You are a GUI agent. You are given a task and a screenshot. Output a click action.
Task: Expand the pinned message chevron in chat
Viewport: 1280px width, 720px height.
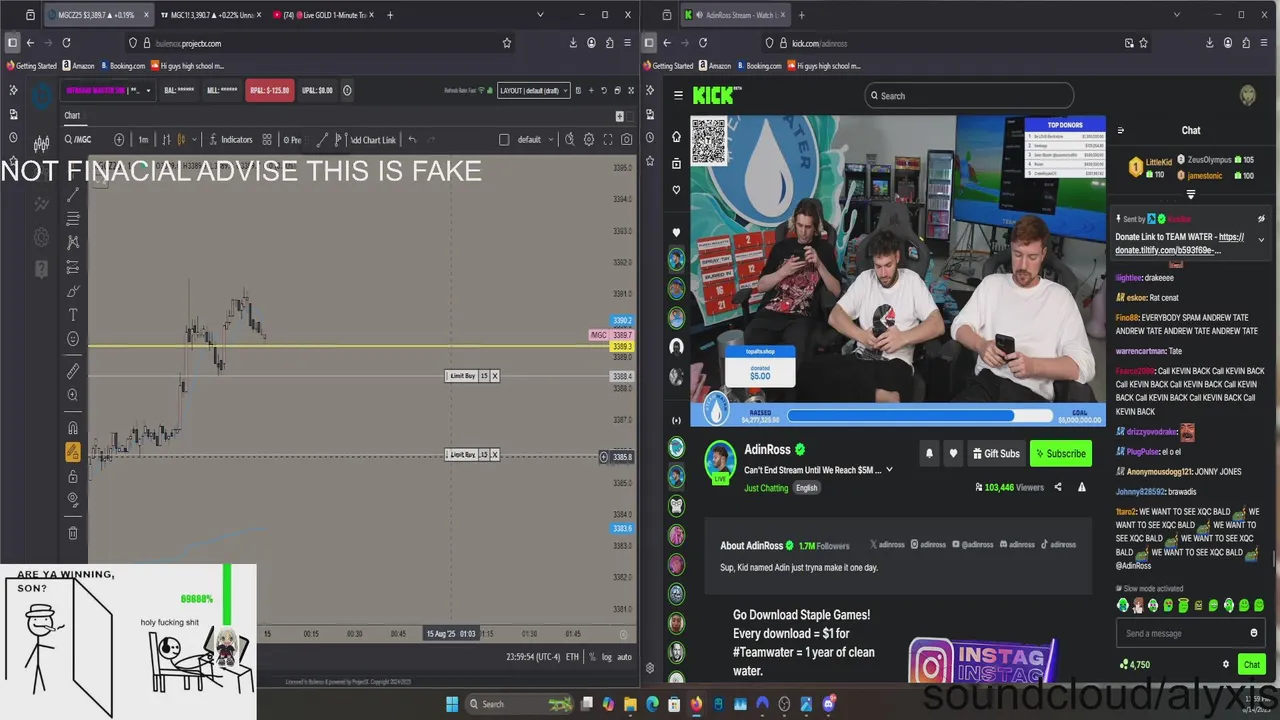tap(1261, 240)
